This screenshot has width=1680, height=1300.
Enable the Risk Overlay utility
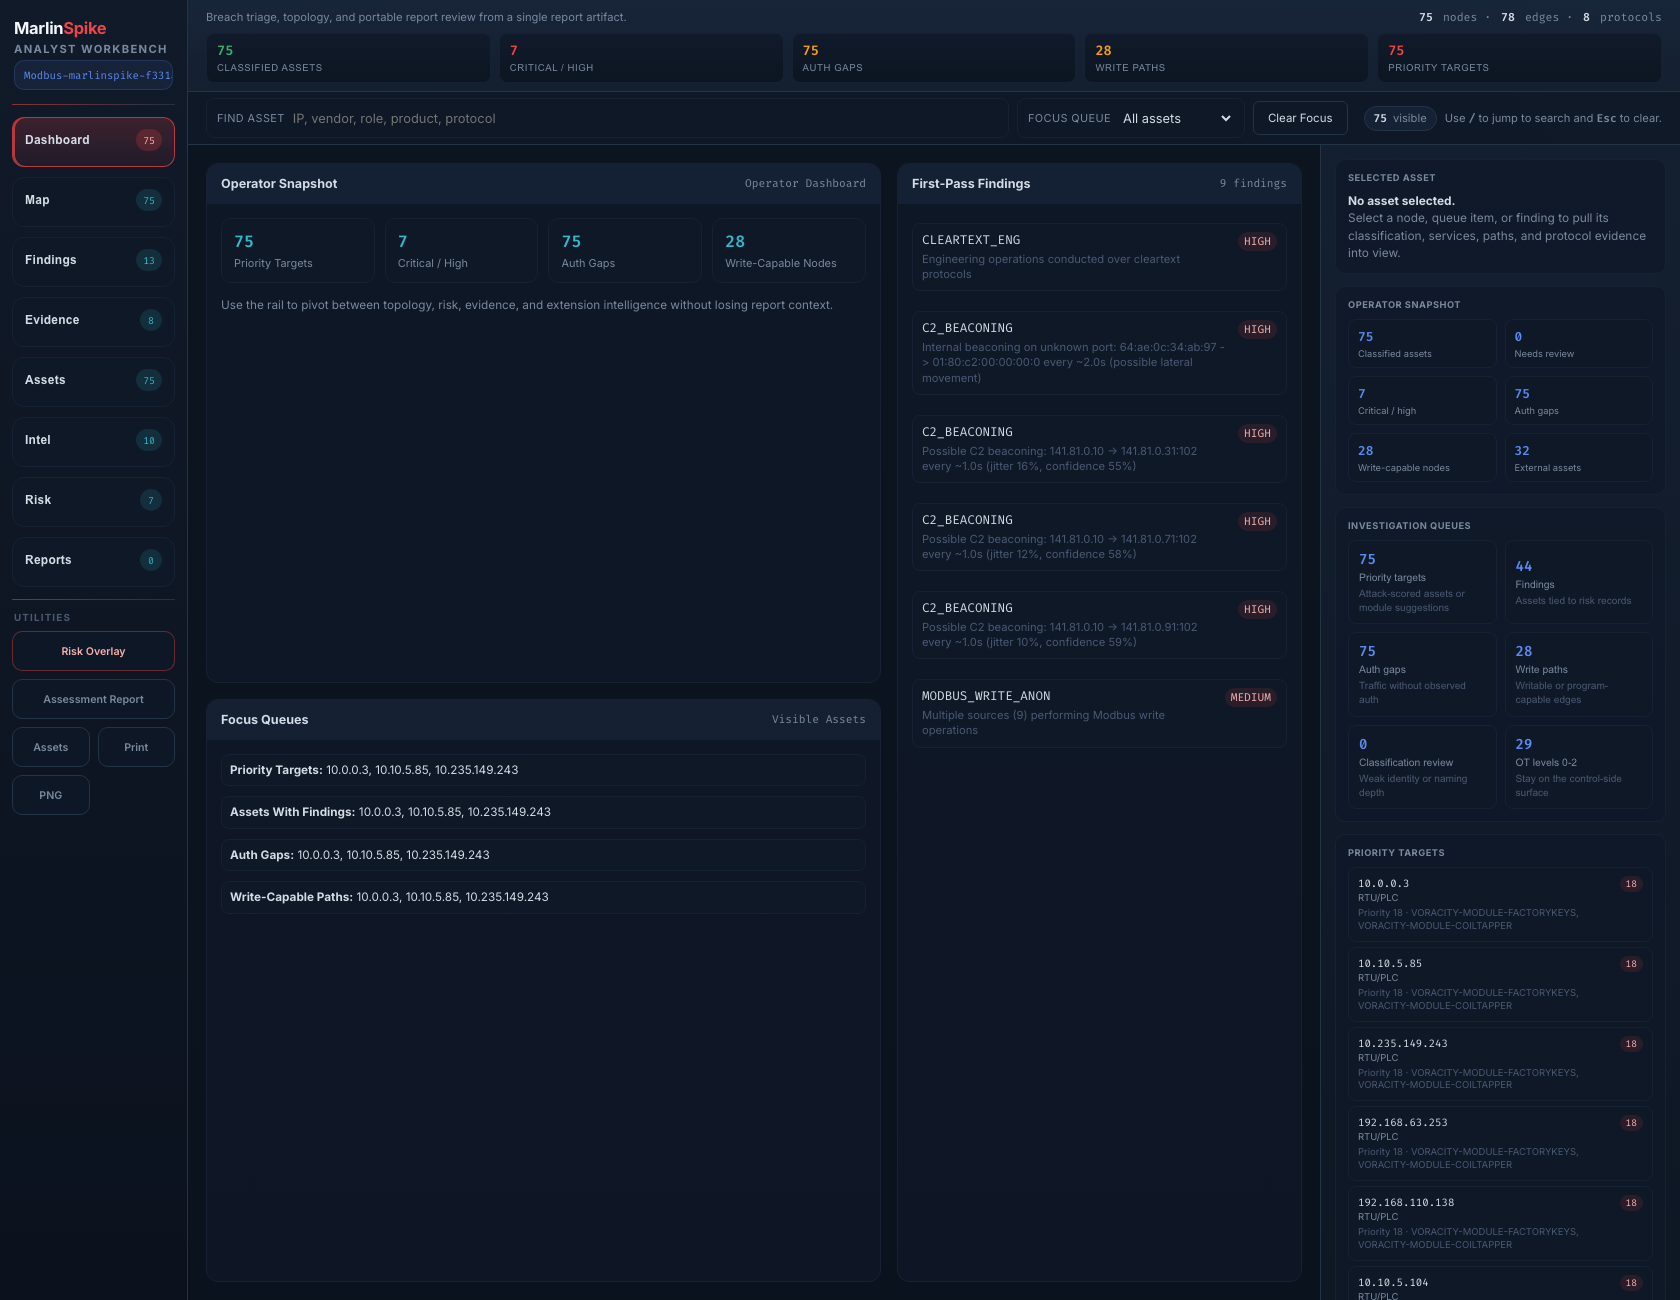point(93,650)
